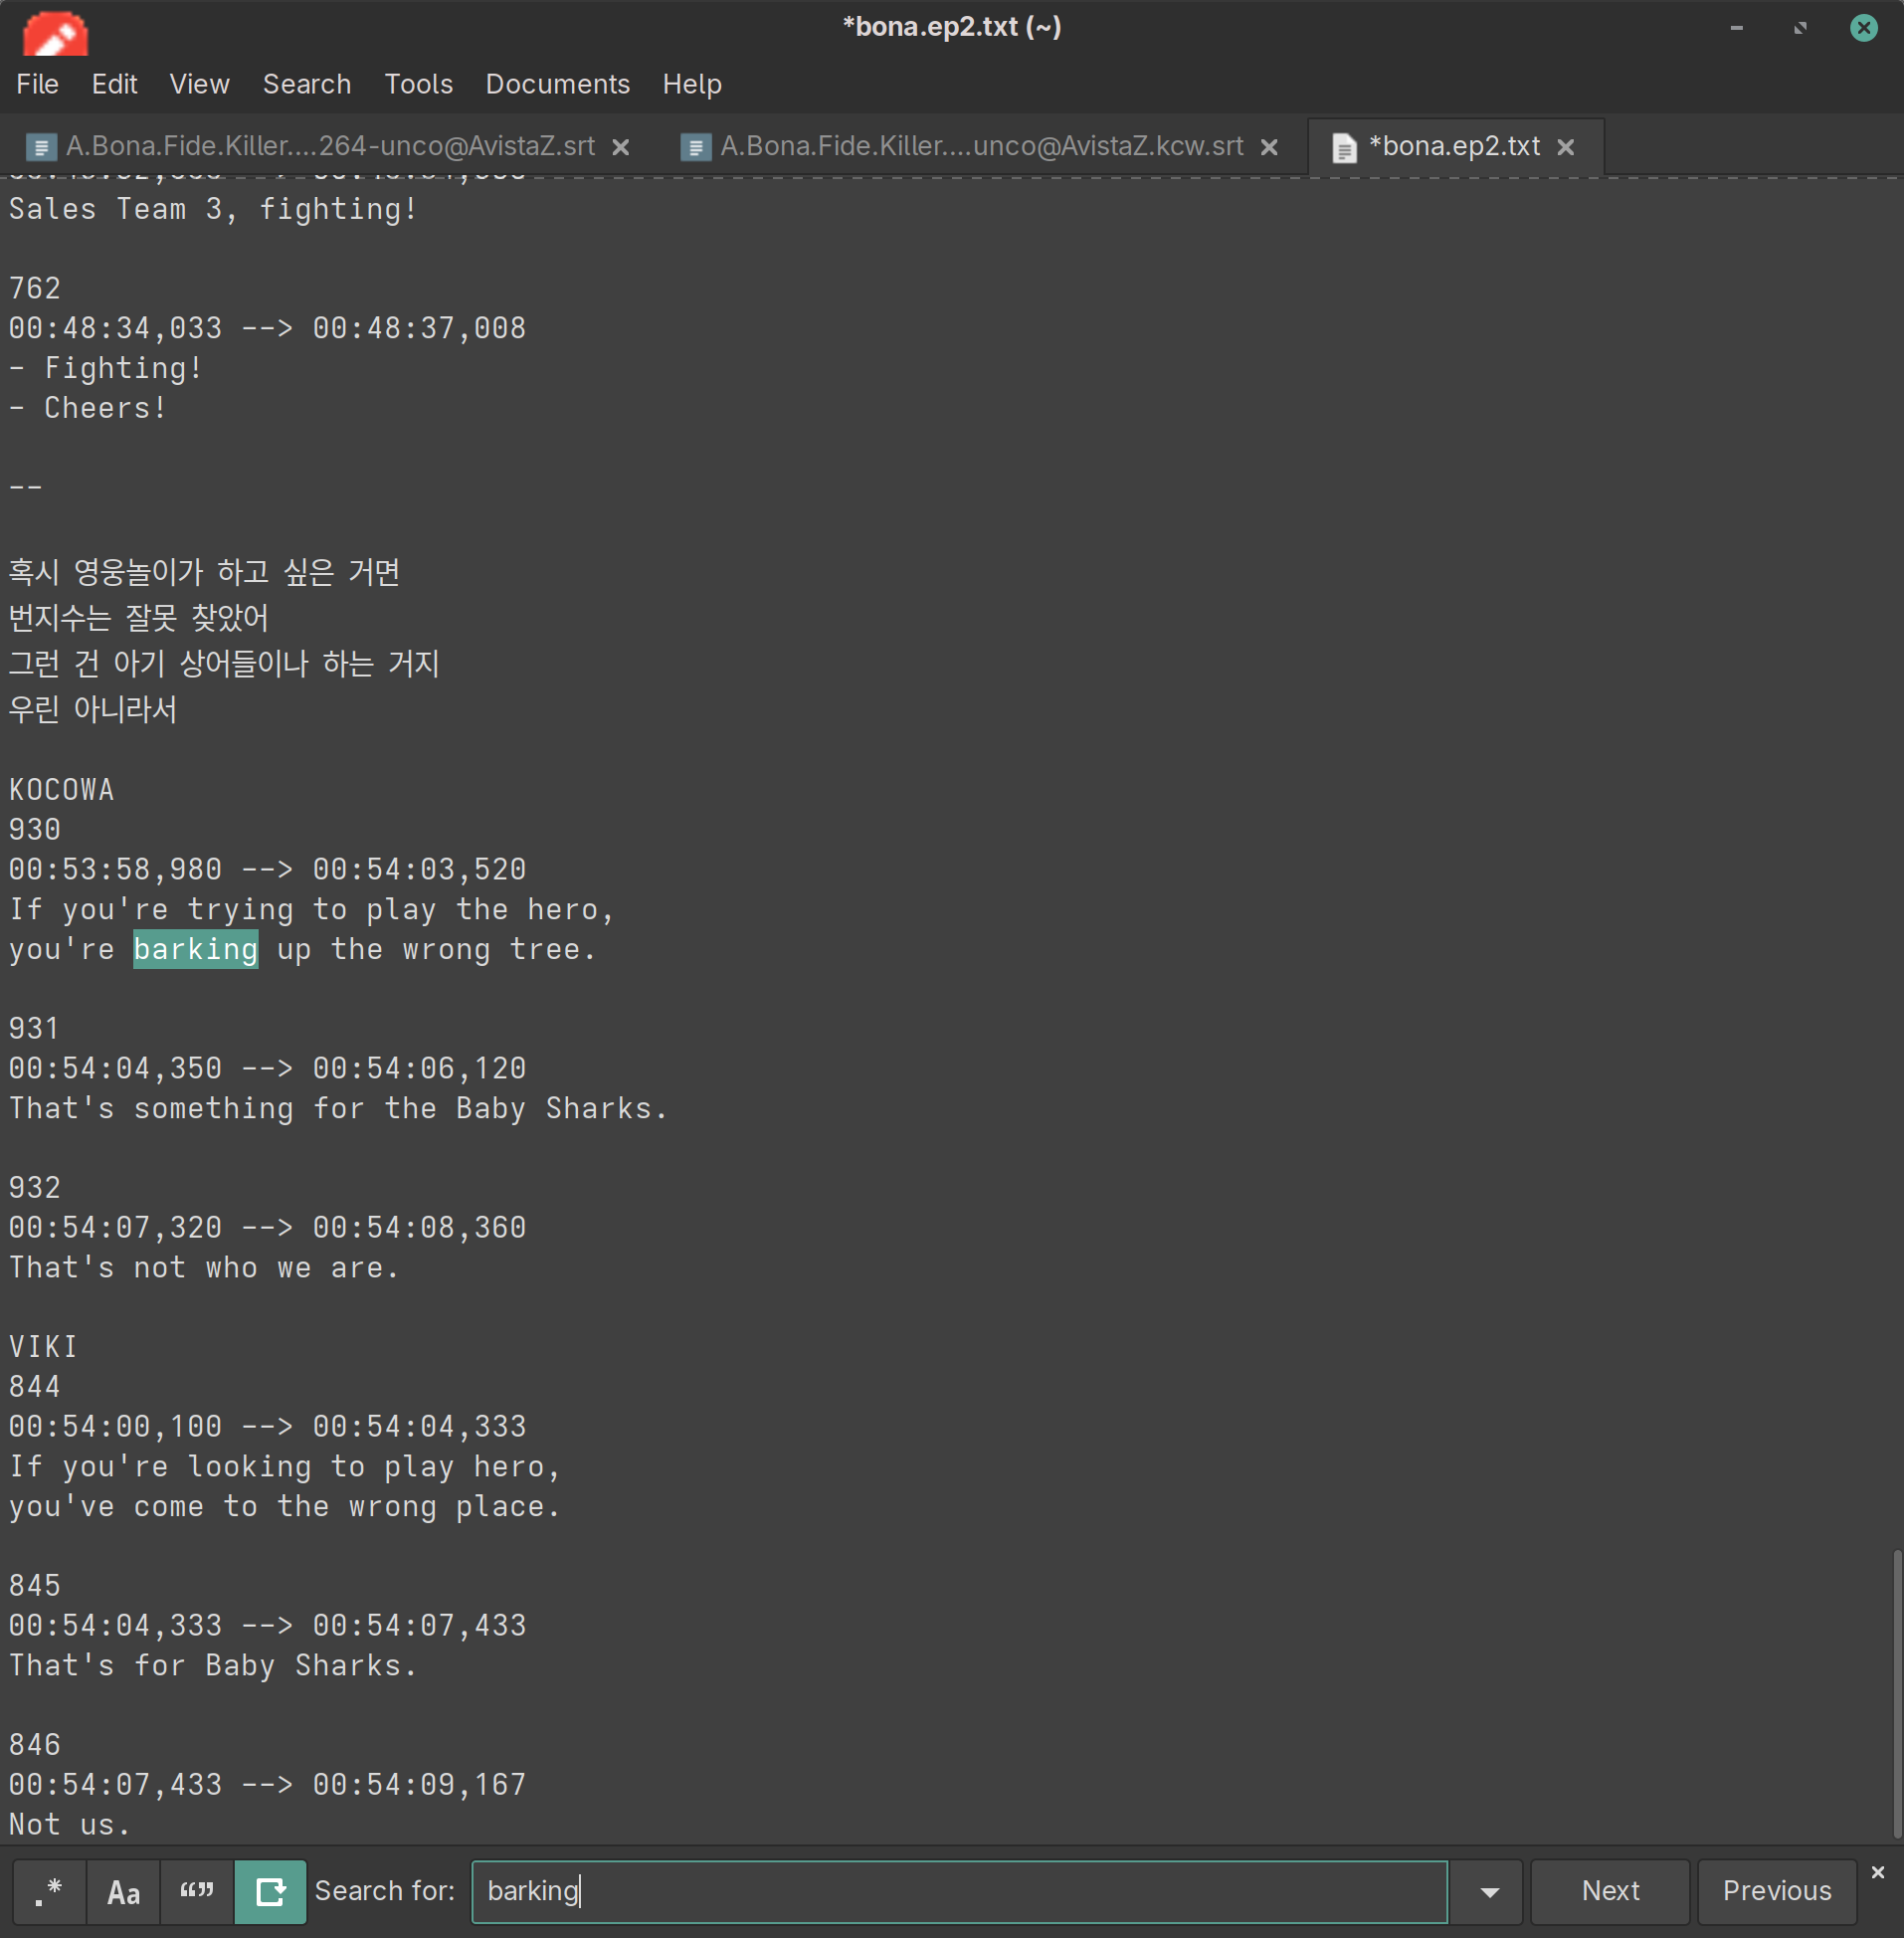The width and height of the screenshot is (1904, 1938).
Task: Close the AvistaZ.srt tab
Action: click(621, 148)
